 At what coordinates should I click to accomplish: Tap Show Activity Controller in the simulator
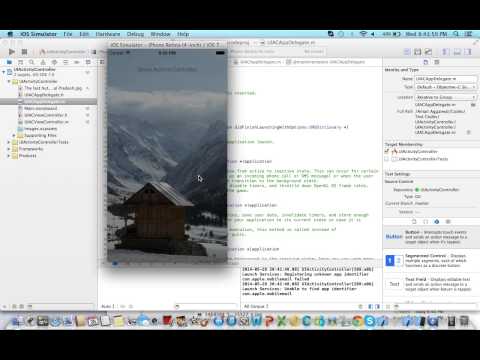click(167, 69)
